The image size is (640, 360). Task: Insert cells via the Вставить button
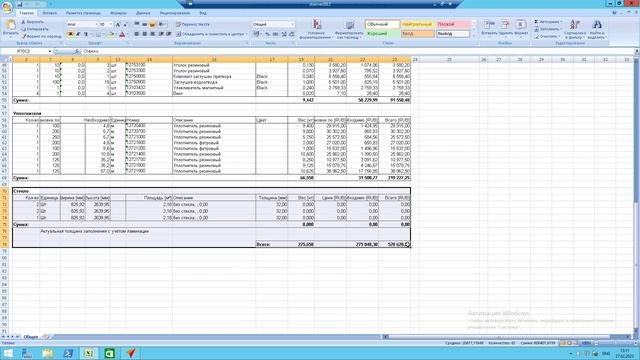(x=489, y=29)
